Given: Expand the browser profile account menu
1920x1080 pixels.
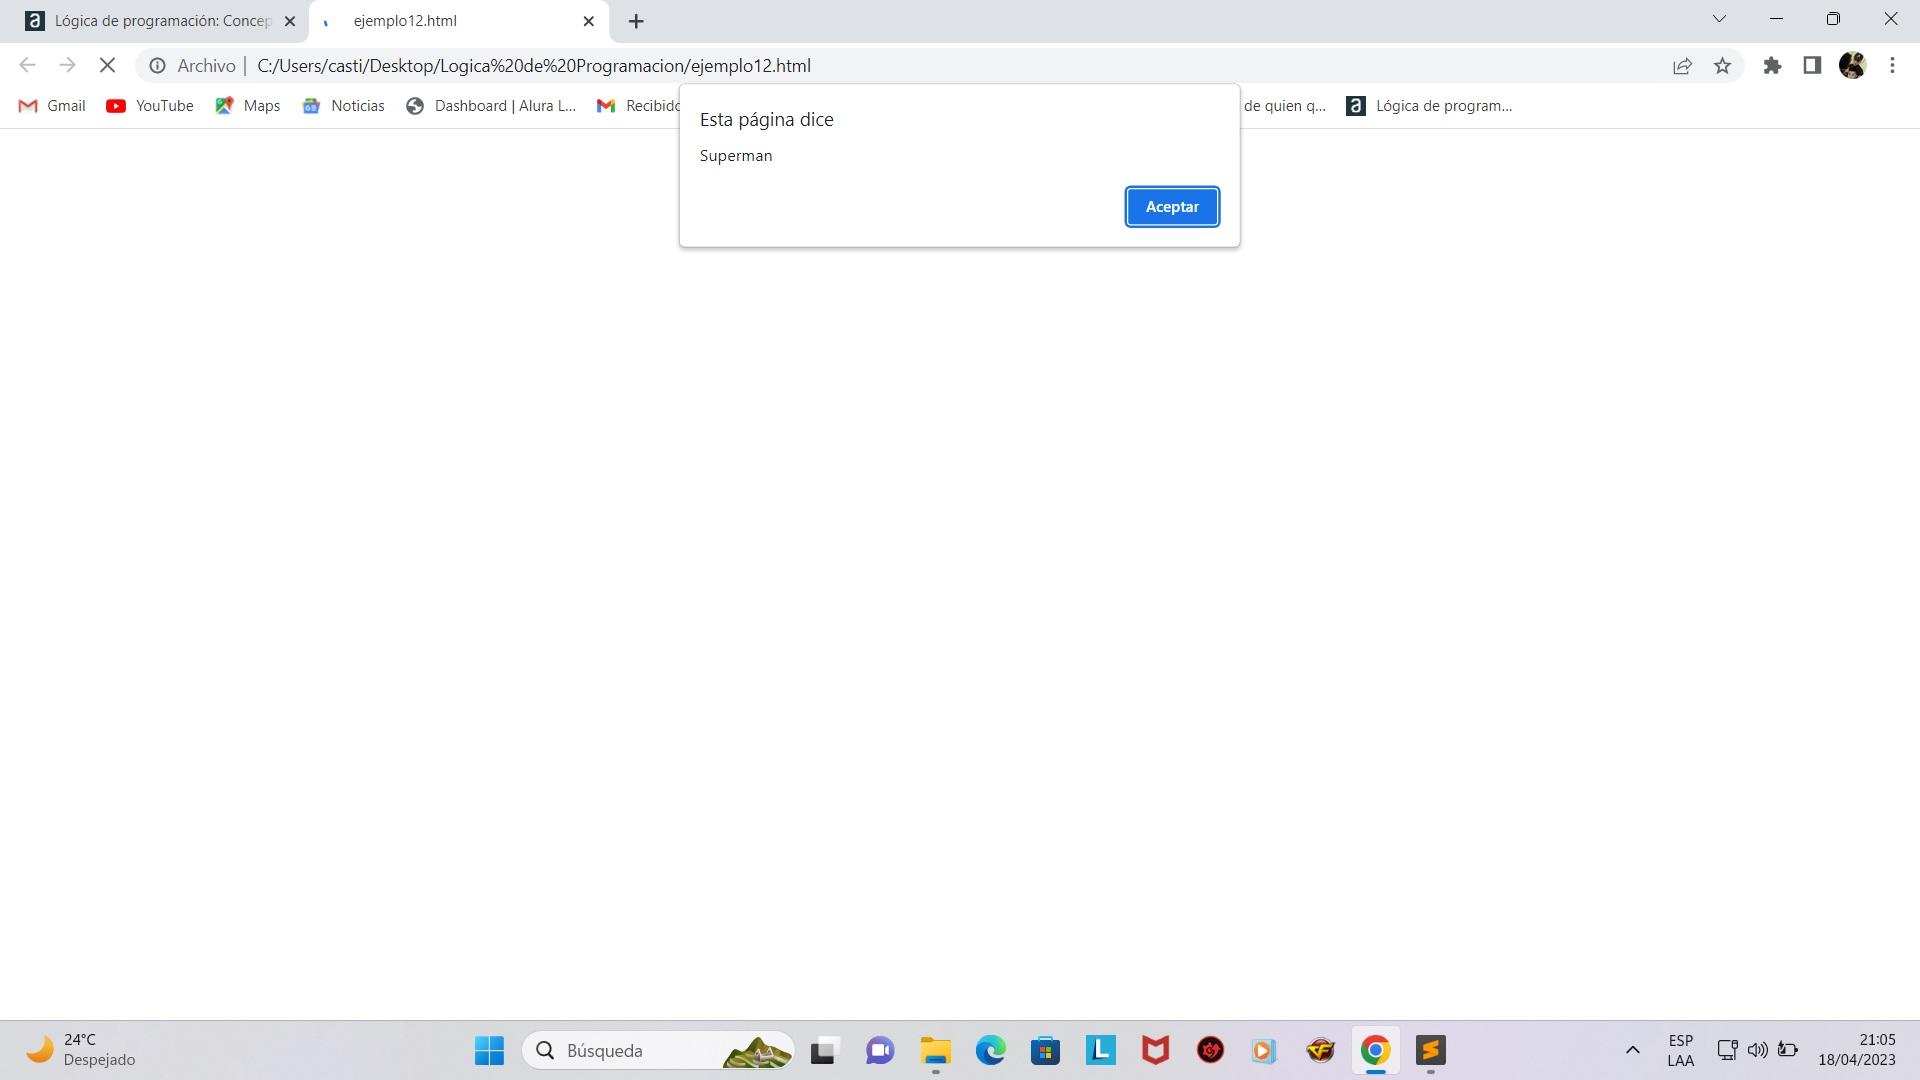Looking at the screenshot, I should pos(1853,66).
